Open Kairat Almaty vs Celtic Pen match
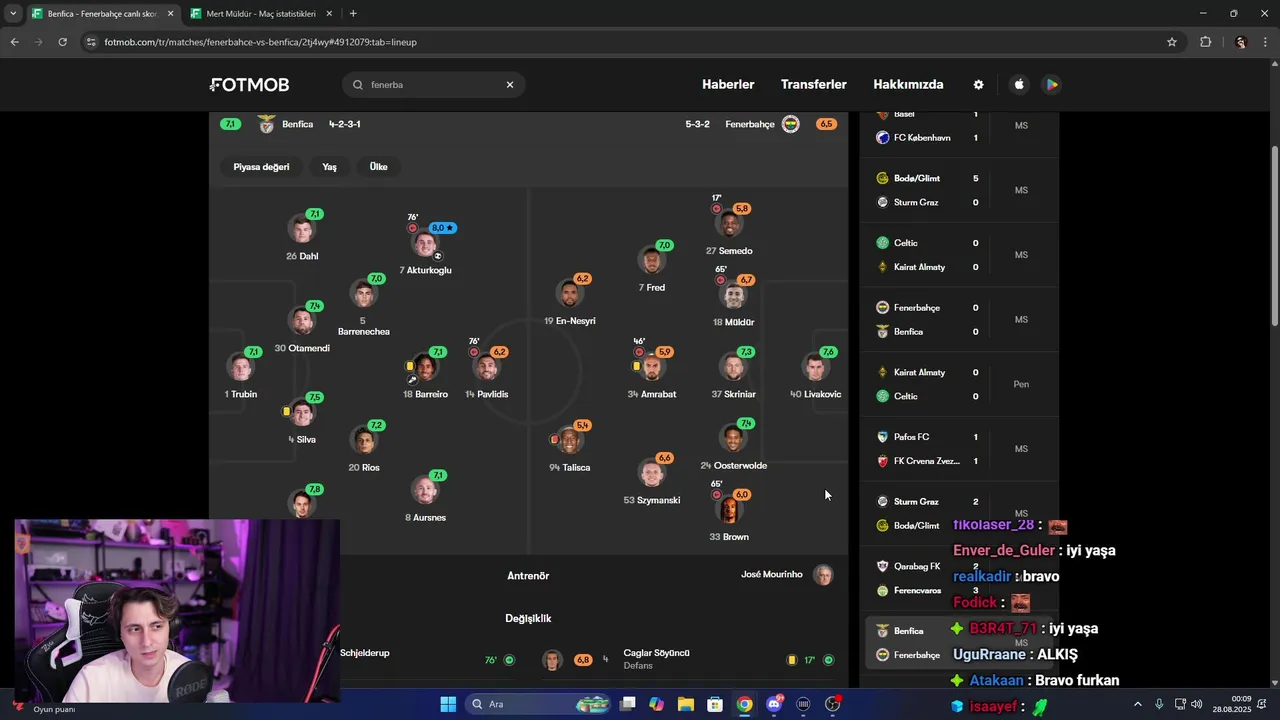 [x=960, y=384]
